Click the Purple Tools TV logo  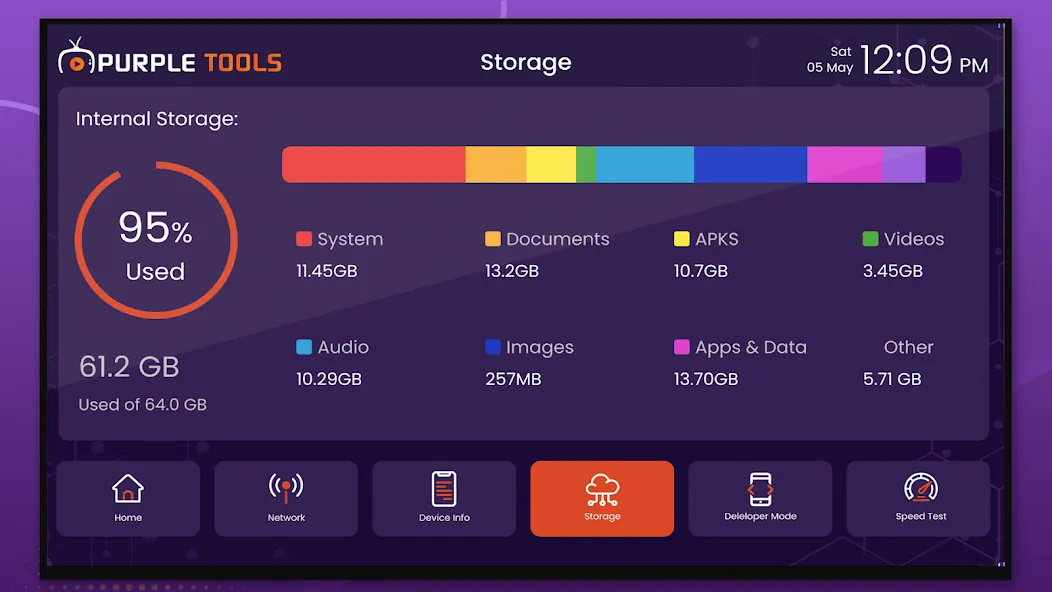pyautogui.click(x=76, y=56)
